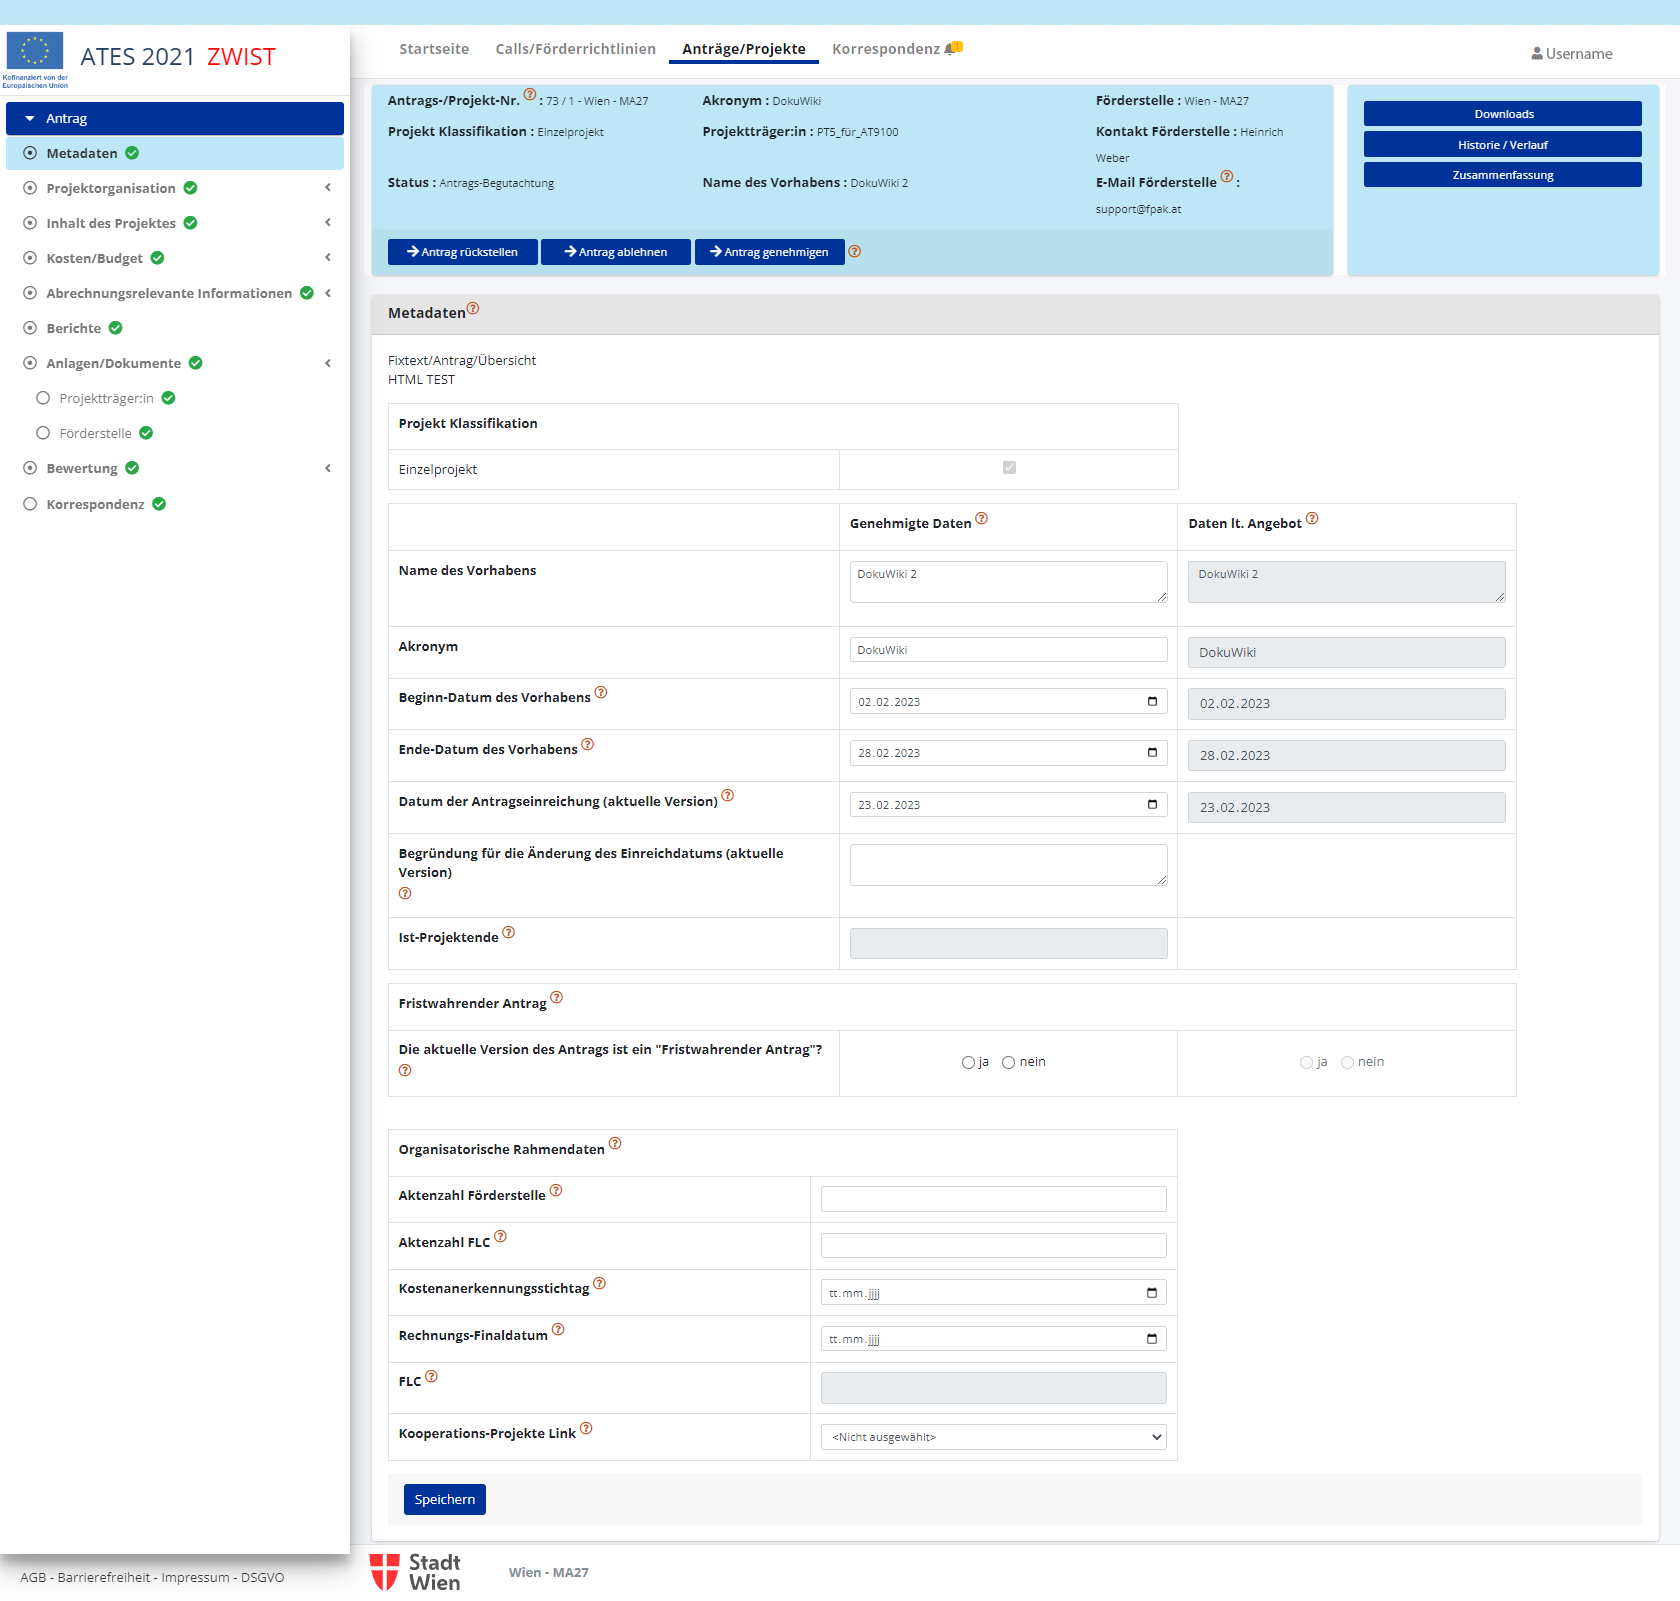
Task: Expand the Projektorganisation sidebar section
Action: tap(327, 188)
